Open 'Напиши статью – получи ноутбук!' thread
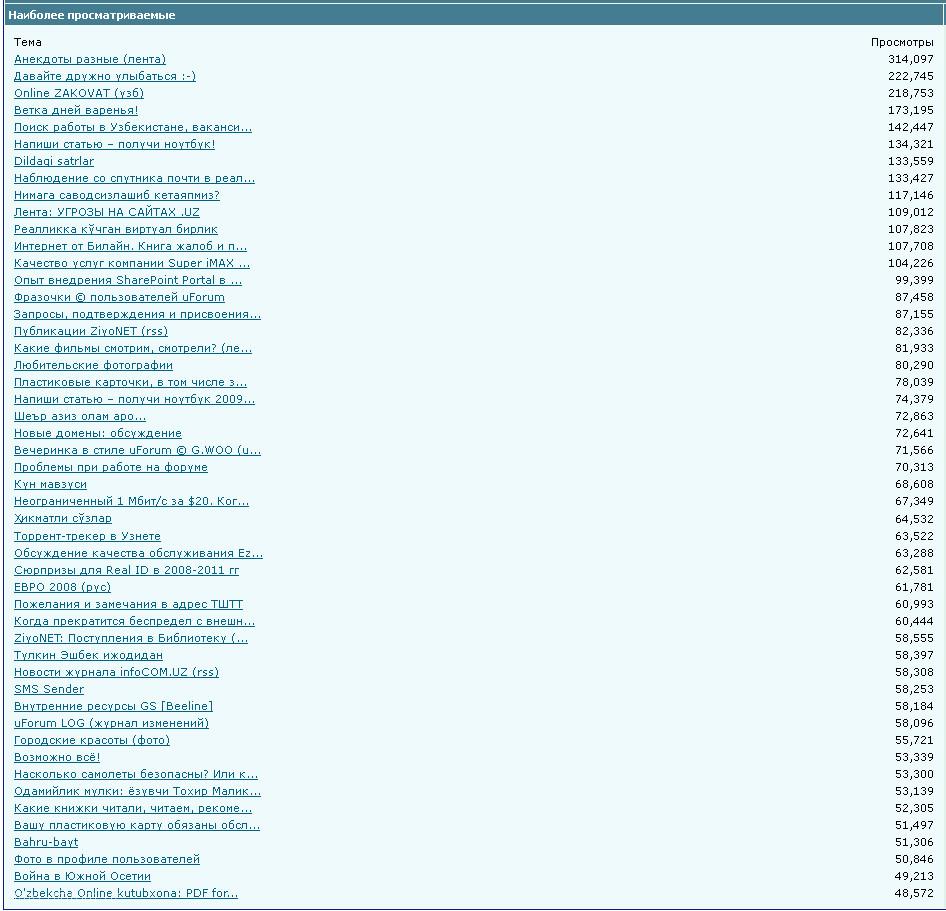 click(115, 144)
